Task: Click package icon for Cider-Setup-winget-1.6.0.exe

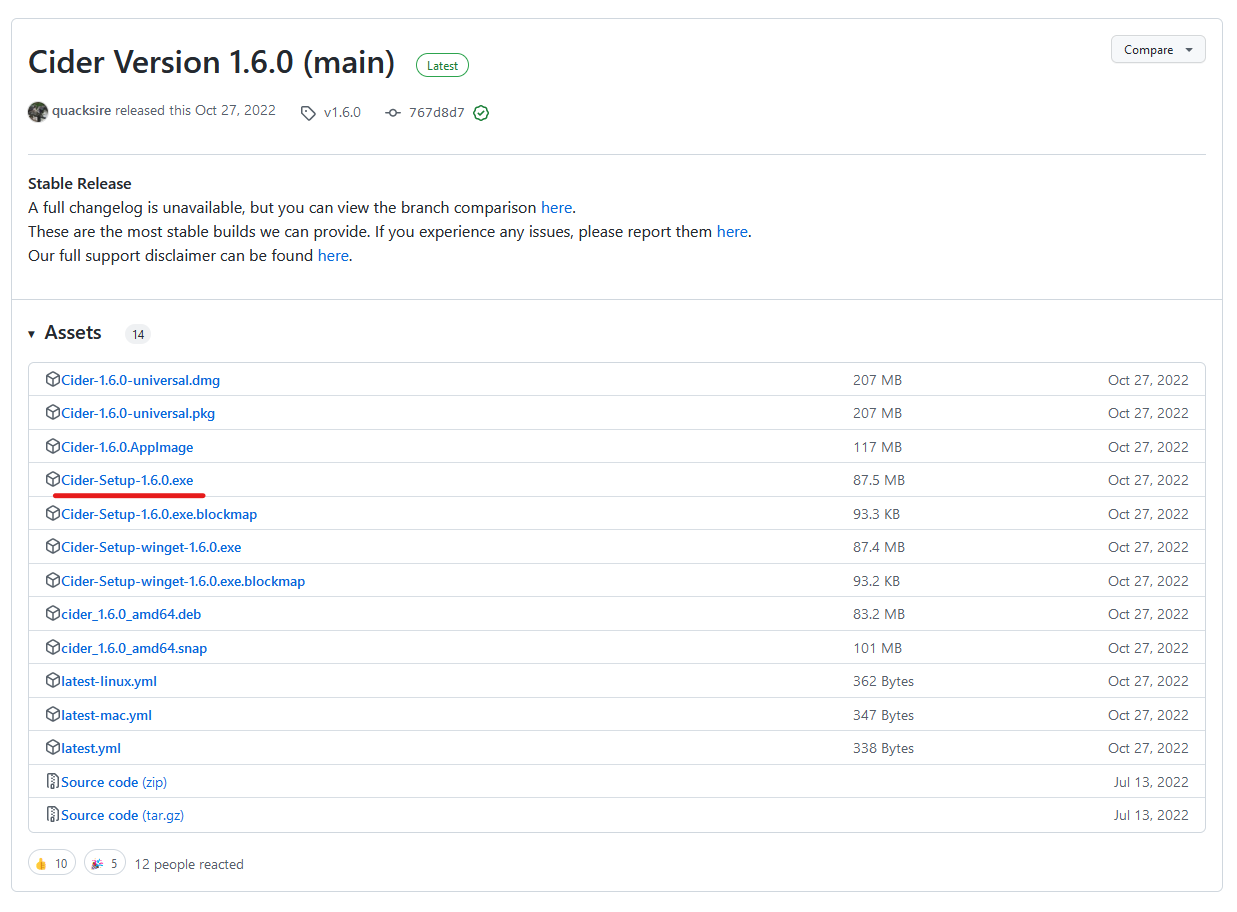Action: [53, 547]
